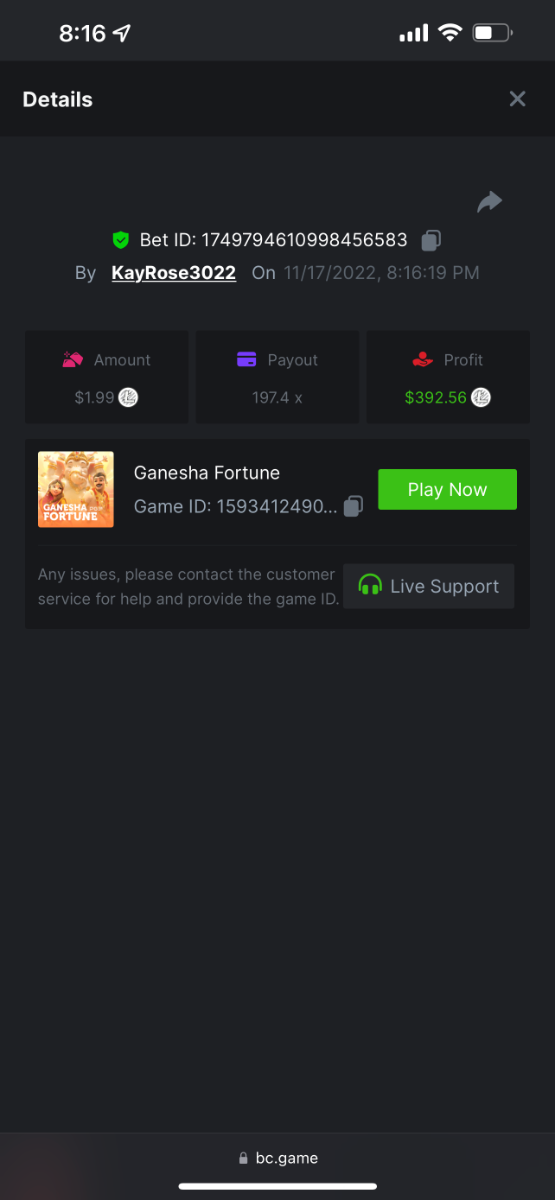Tap the Bet ID number text
The width and height of the screenshot is (555, 1200).
305,240
